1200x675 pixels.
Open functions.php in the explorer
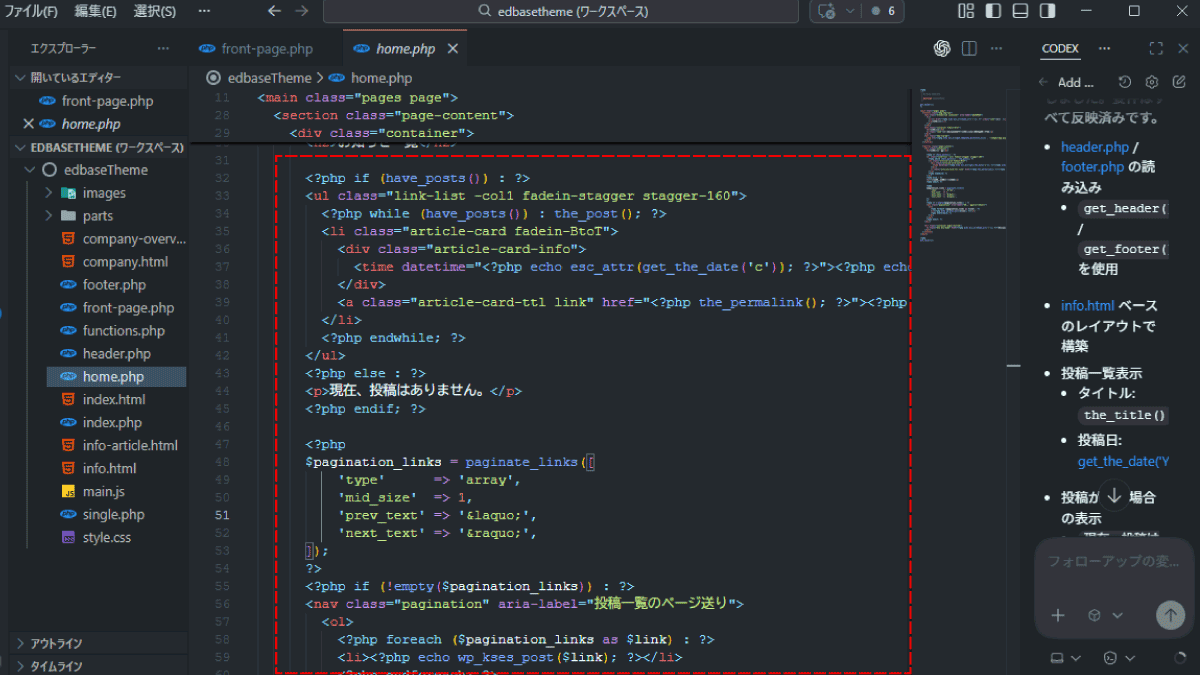click(124, 331)
